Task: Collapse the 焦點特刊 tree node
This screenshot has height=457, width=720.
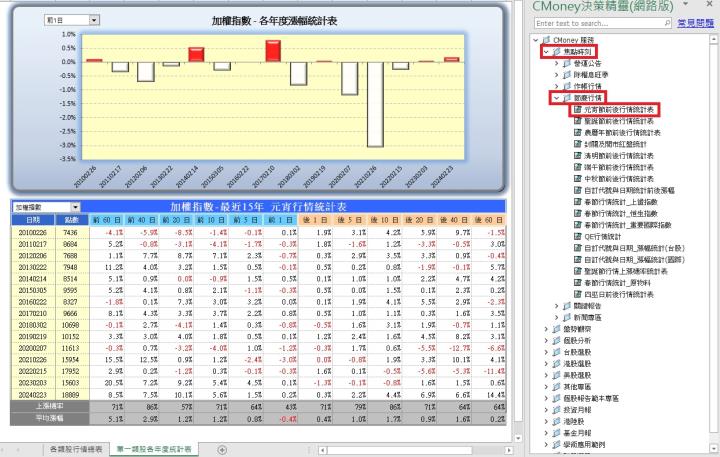Action: pyautogui.click(x=546, y=52)
